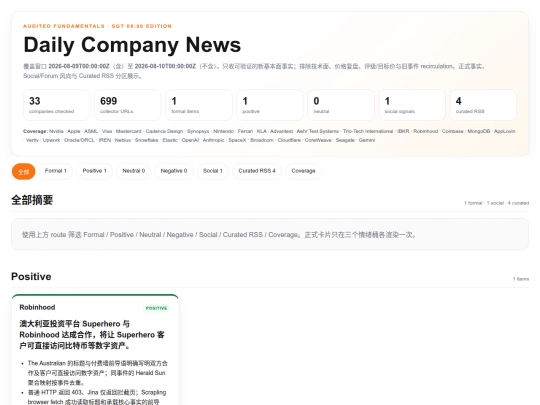Screen dimensions: 540x405
Task: Select the Neutral 0 filter
Action: [134, 171]
